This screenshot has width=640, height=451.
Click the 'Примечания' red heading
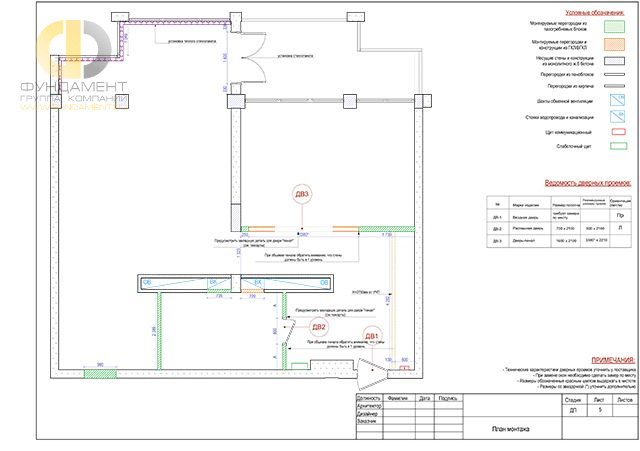pos(613,360)
